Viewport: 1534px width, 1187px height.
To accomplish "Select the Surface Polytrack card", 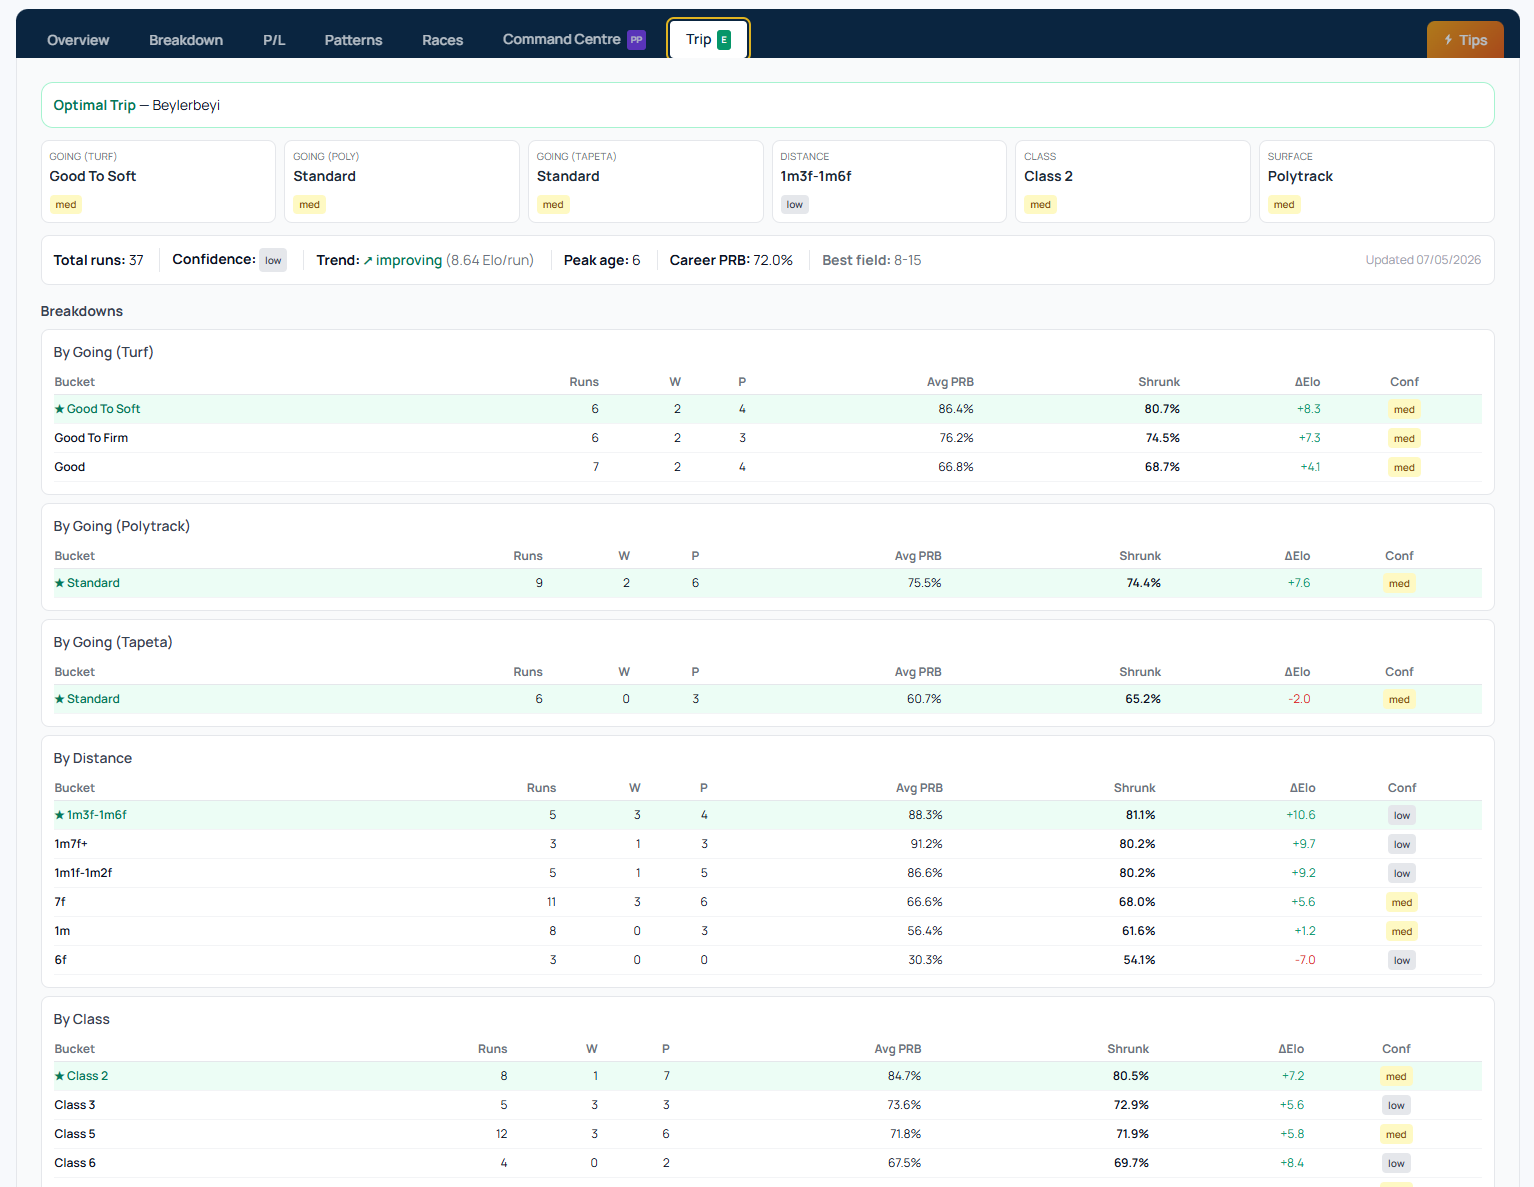I will tap(1377, 181).
